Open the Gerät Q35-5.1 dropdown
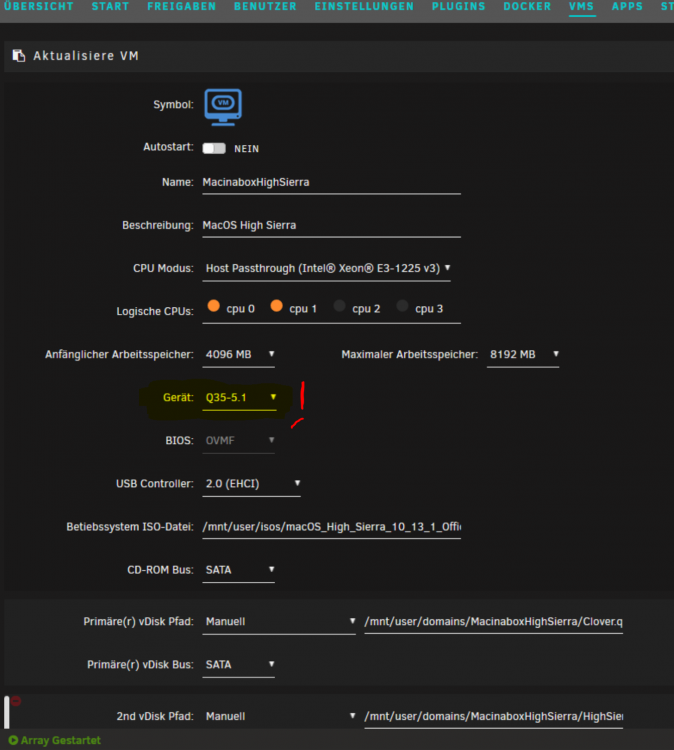Viewport: 674px width, 750px height. (x=239, y=397)
